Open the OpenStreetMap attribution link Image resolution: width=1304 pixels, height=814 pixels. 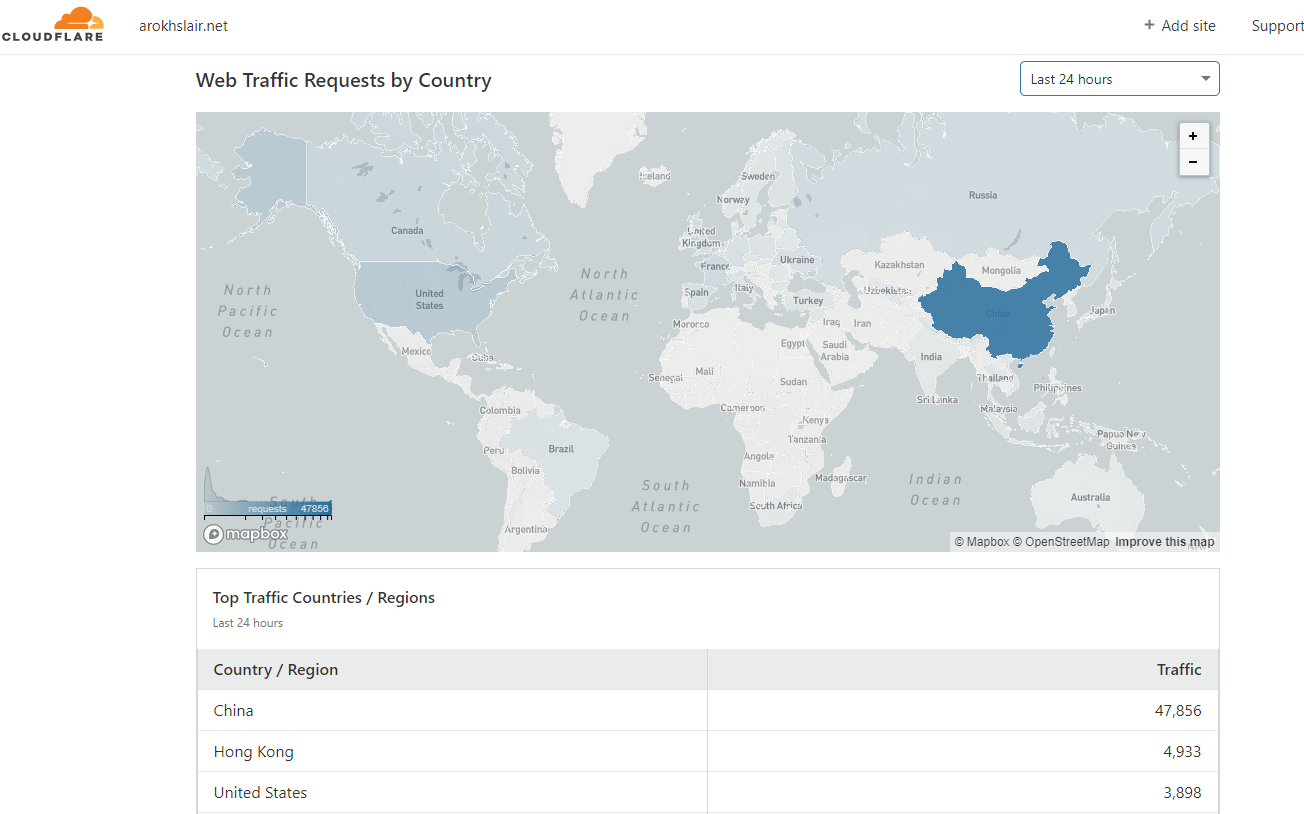tap(1061, 542)
